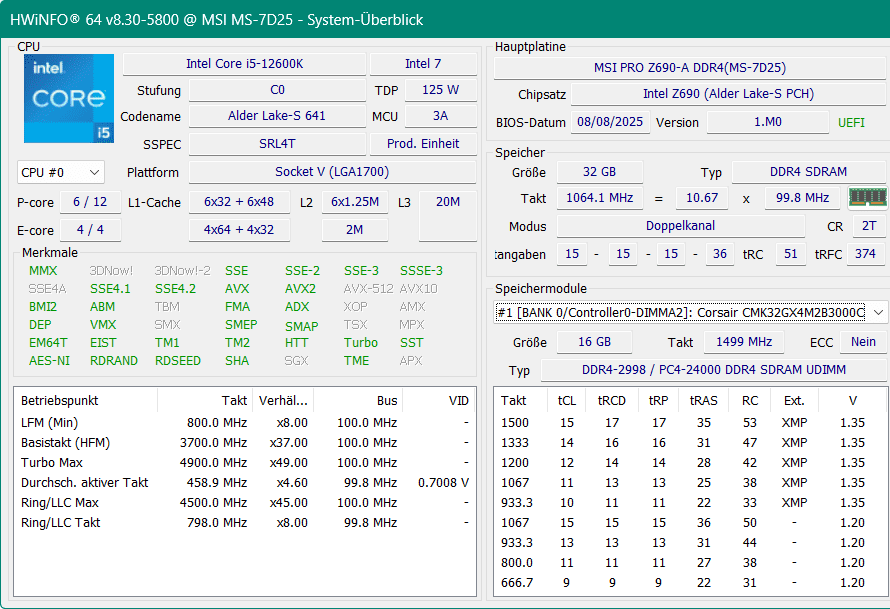Click the Doppelkanal memory mode field
The width and height of the screenshot is (890, 609).
point(680,226)
